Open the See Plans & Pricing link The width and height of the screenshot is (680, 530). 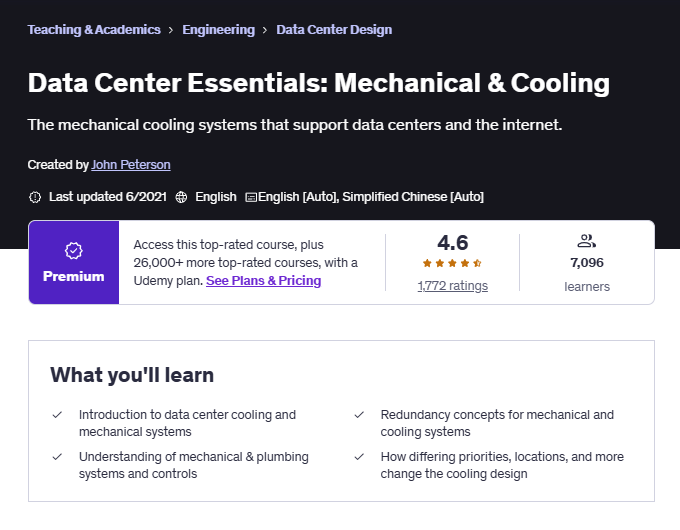263,281
